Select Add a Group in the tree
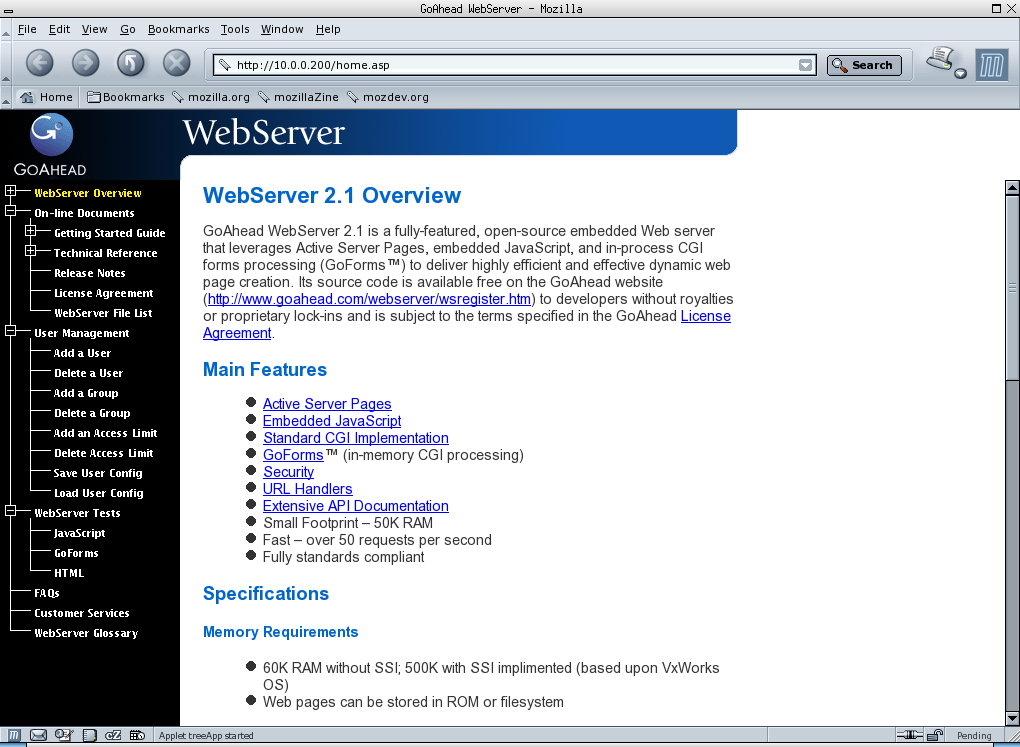The image size is (1020, 747). click(x=86, y=393)
